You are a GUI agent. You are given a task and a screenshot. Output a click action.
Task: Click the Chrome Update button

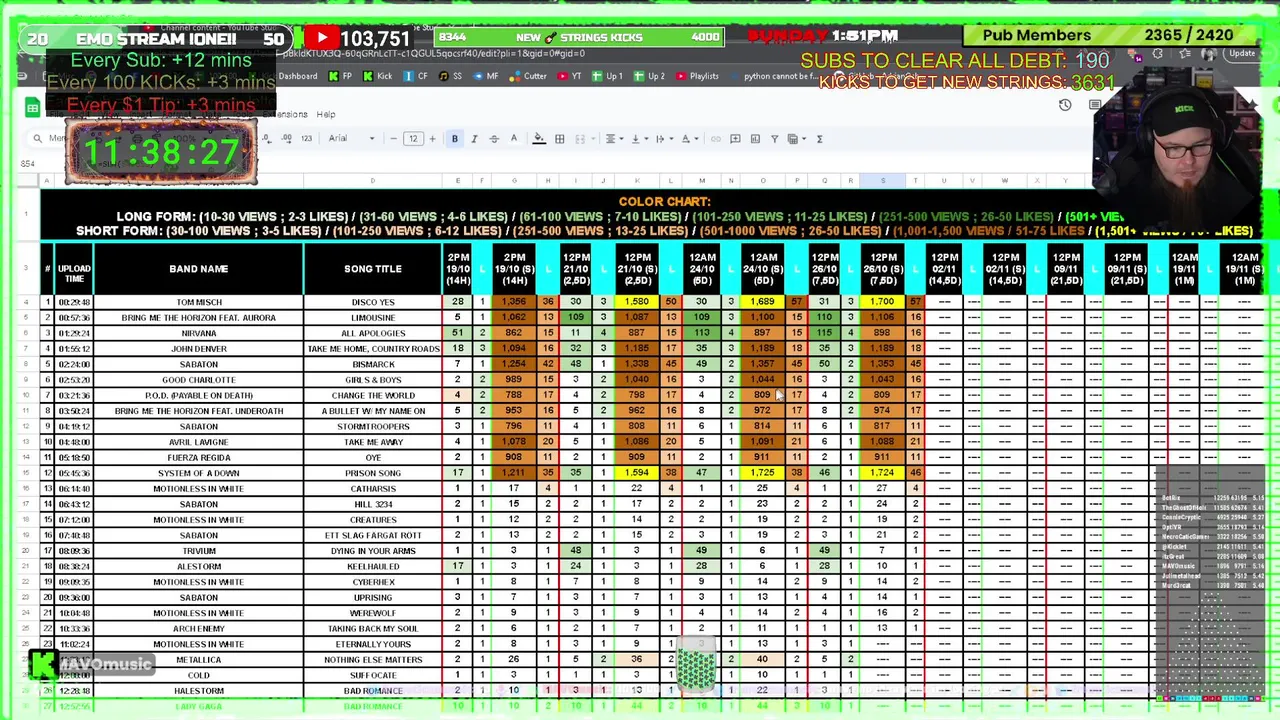[1243, 54]
